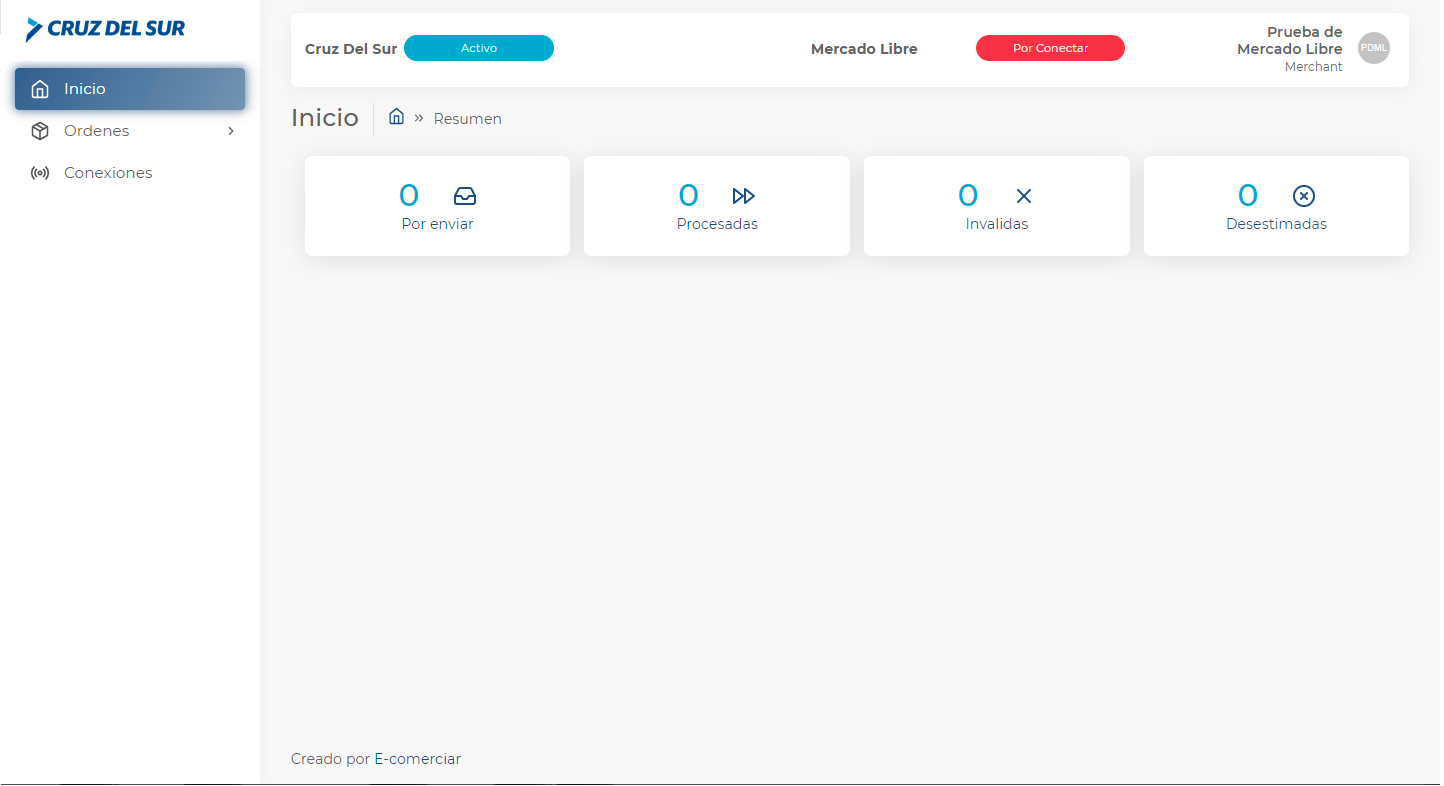The image size is (1444, 786).
Task: Click the broadcast icon beside Conexiones
Action: 40,173
